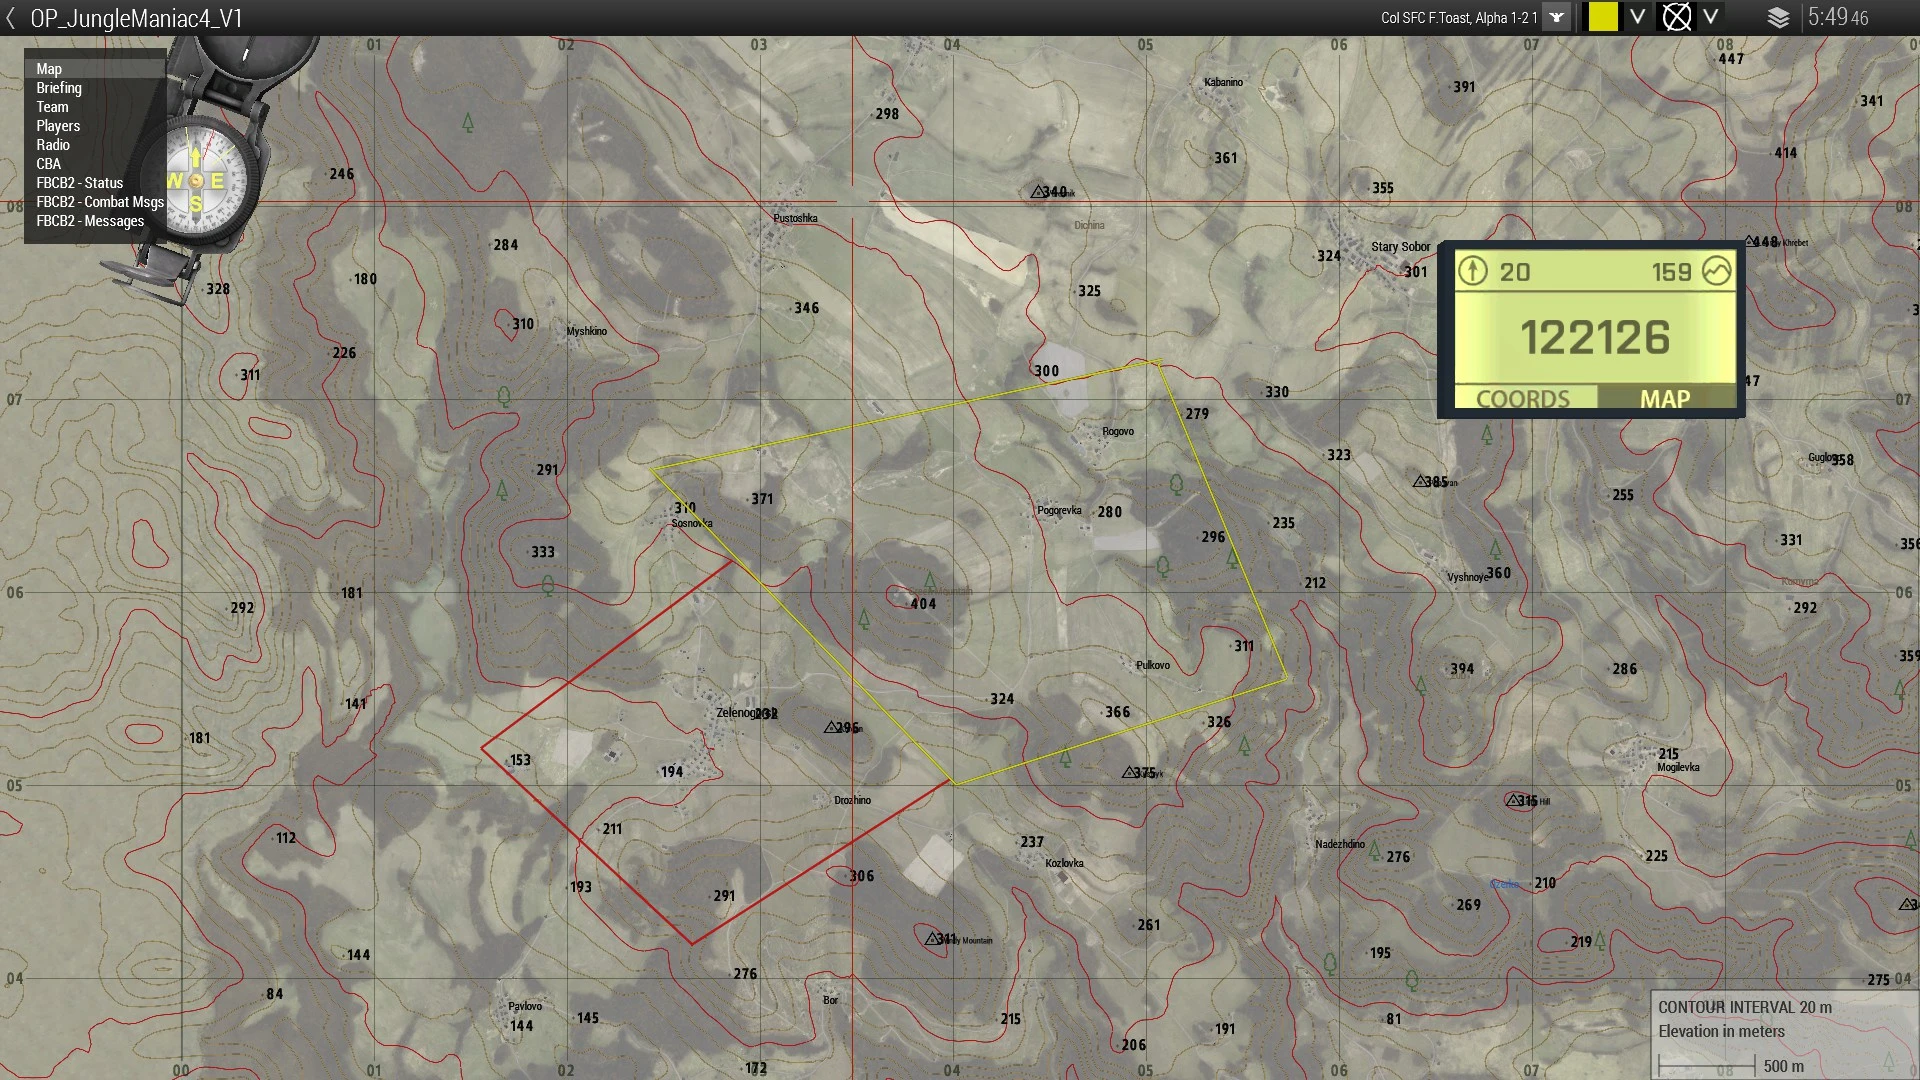
Task: Open the Briefing menu item
Action: (59, 88)
